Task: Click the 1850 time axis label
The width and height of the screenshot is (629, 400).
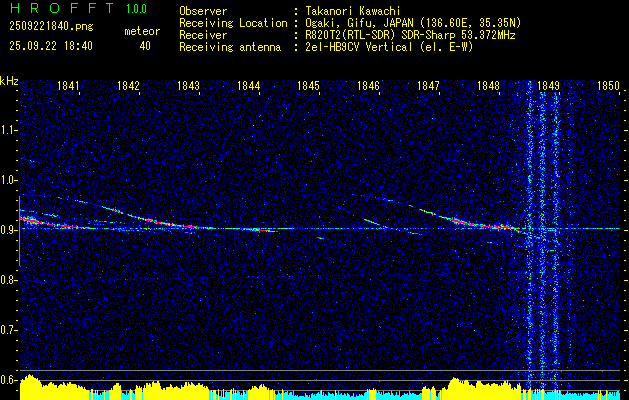Action: tap(609, 85)
